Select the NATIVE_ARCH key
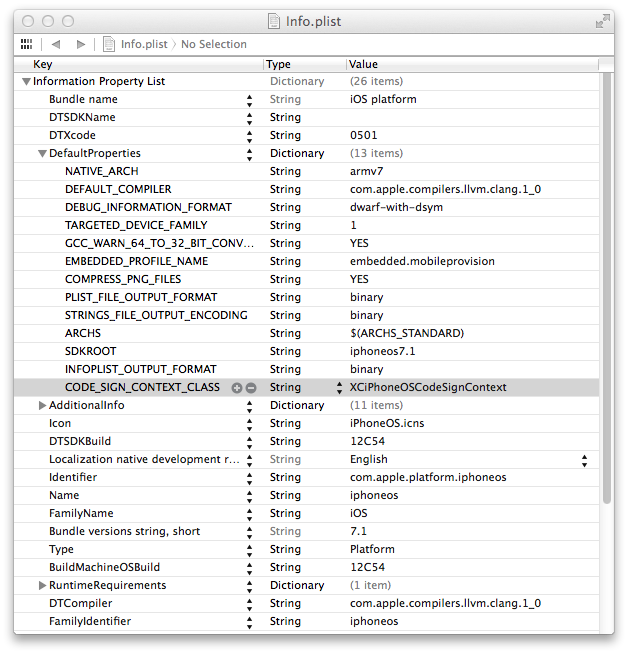The width and height of the screenshot is (628, 654). click(101, 171)
